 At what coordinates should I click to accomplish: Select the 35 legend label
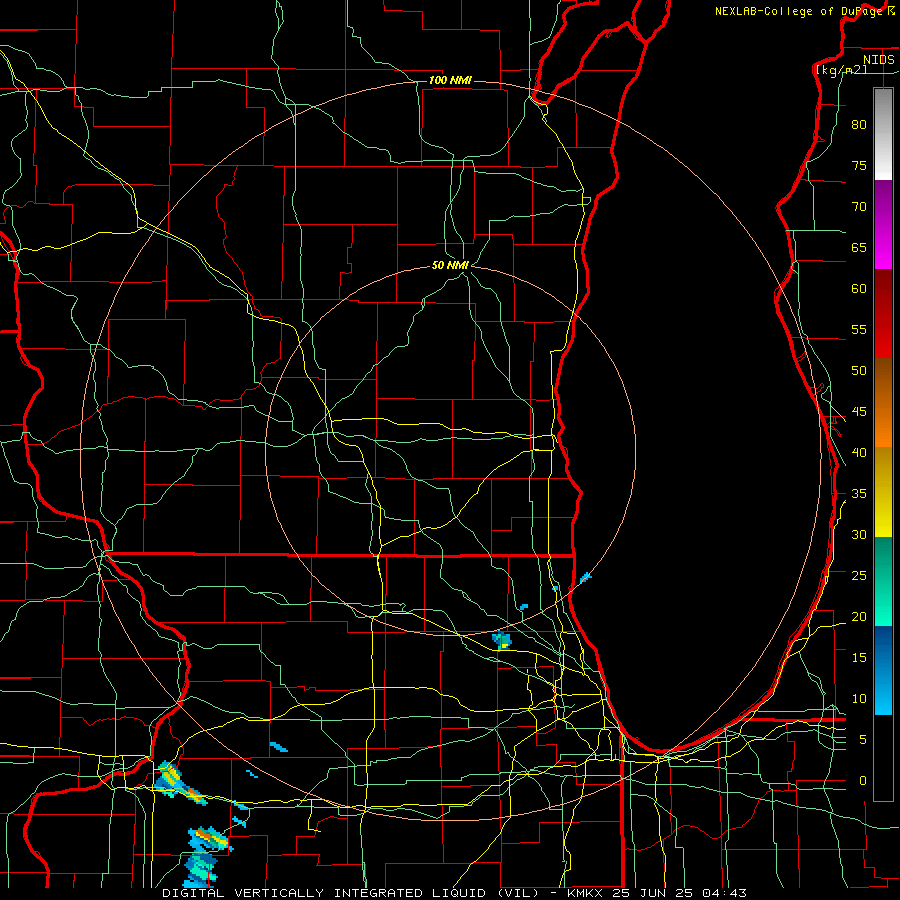point(859,494)
